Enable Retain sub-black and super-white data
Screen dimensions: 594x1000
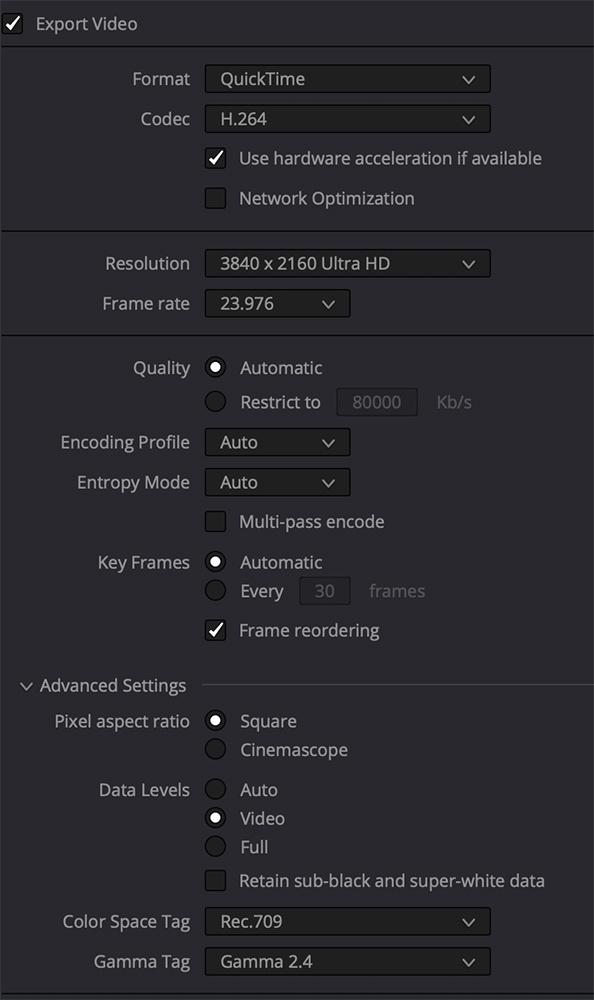[216, 881]
